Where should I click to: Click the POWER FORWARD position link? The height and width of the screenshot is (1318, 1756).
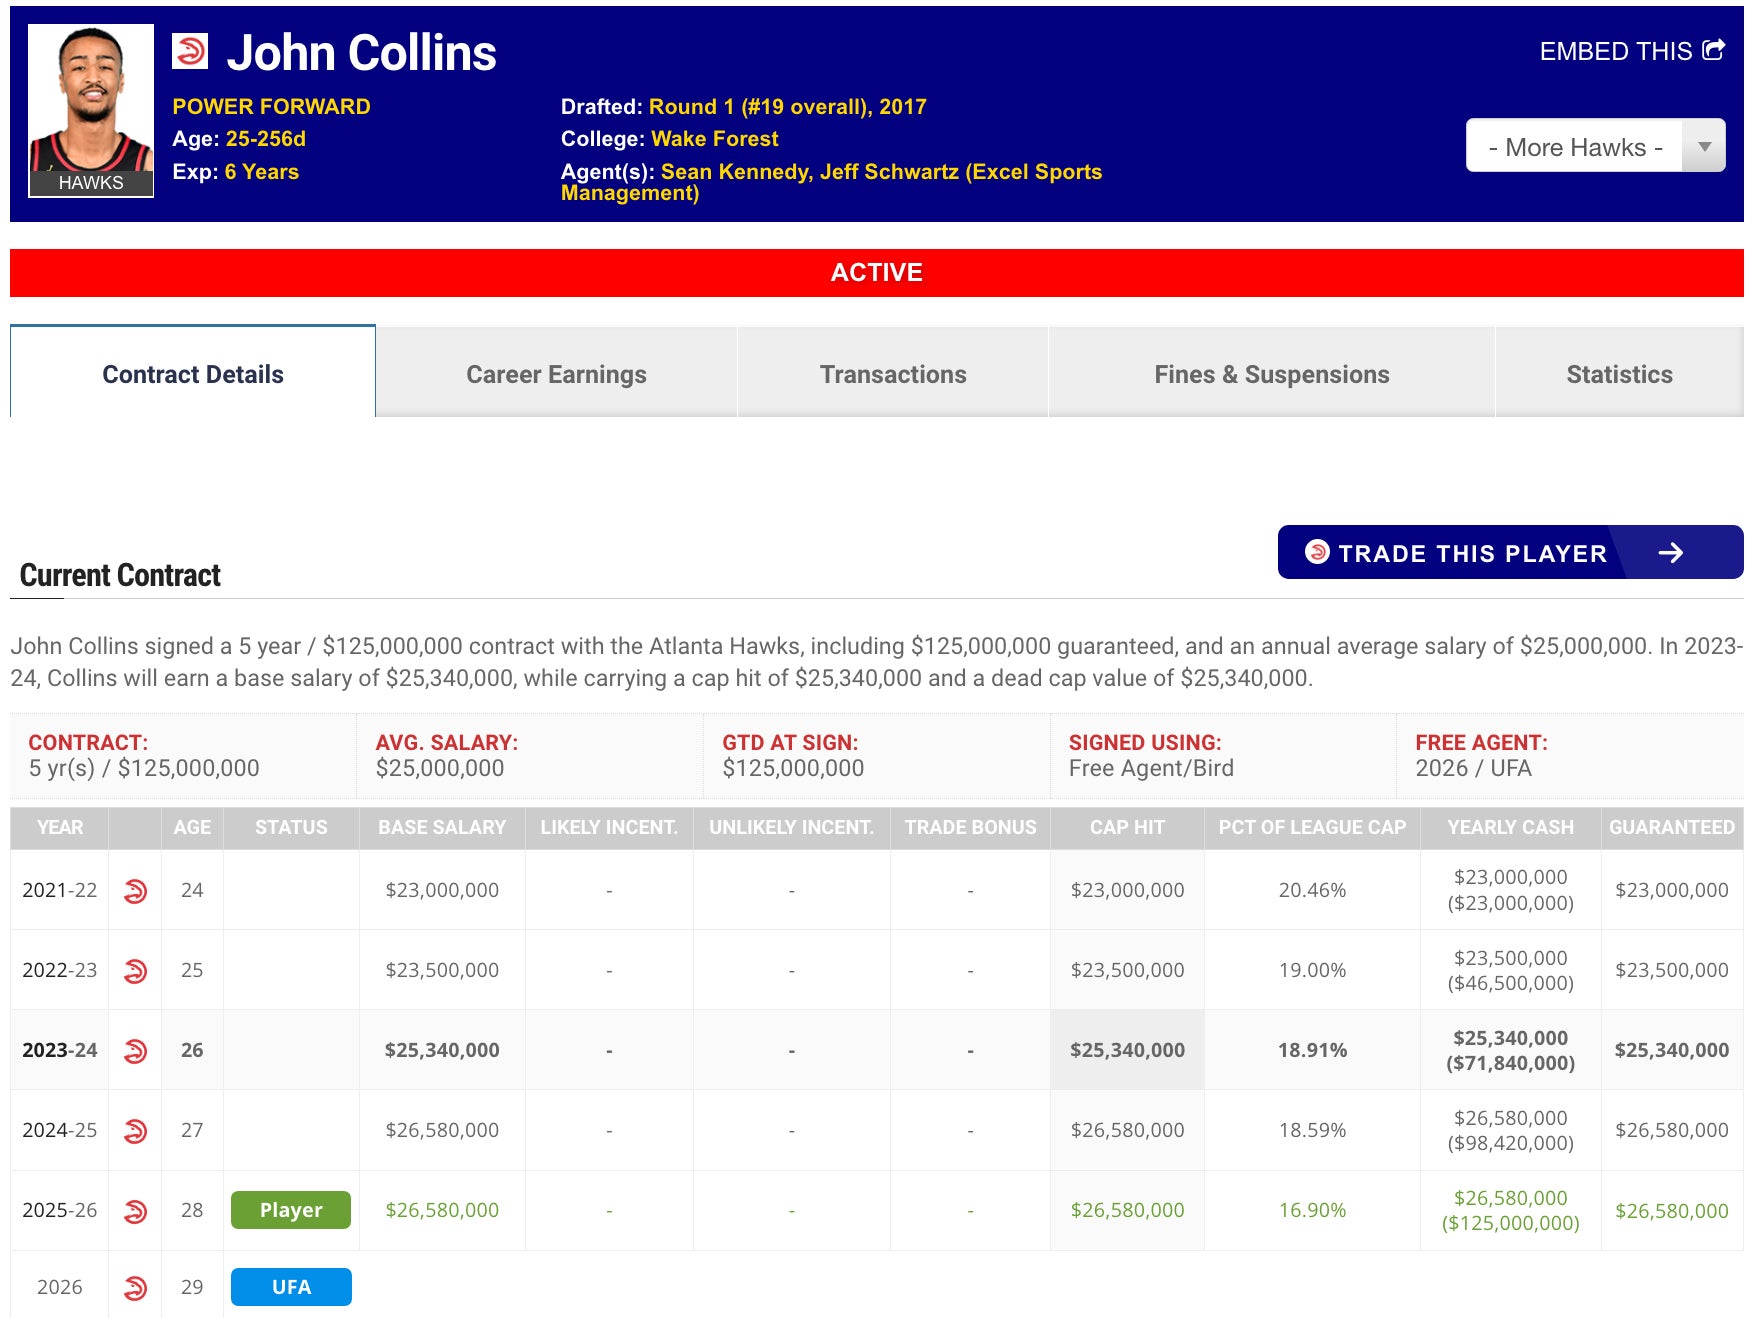point(271,106)
